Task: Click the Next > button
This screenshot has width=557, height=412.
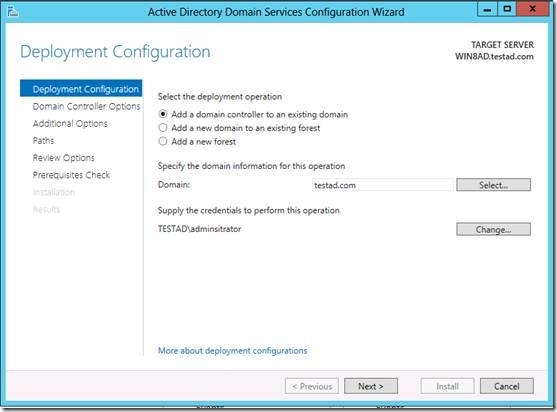Action: 371,386
